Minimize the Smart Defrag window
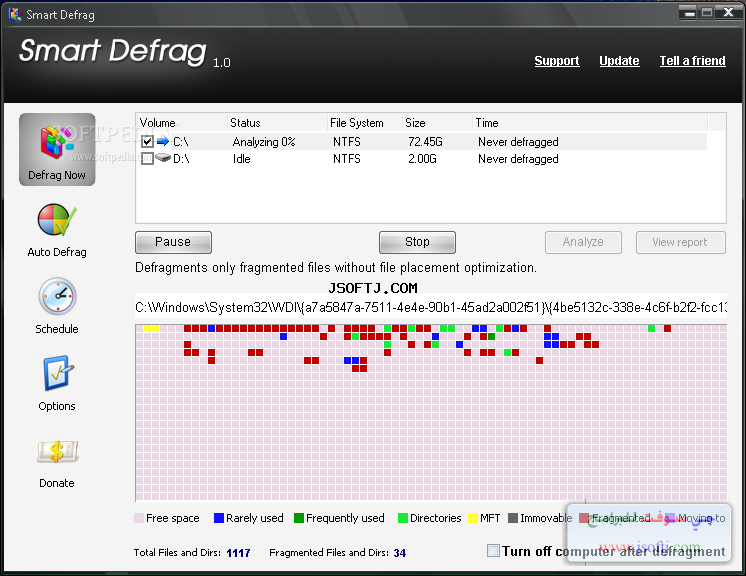 click(x=687, y=13)
